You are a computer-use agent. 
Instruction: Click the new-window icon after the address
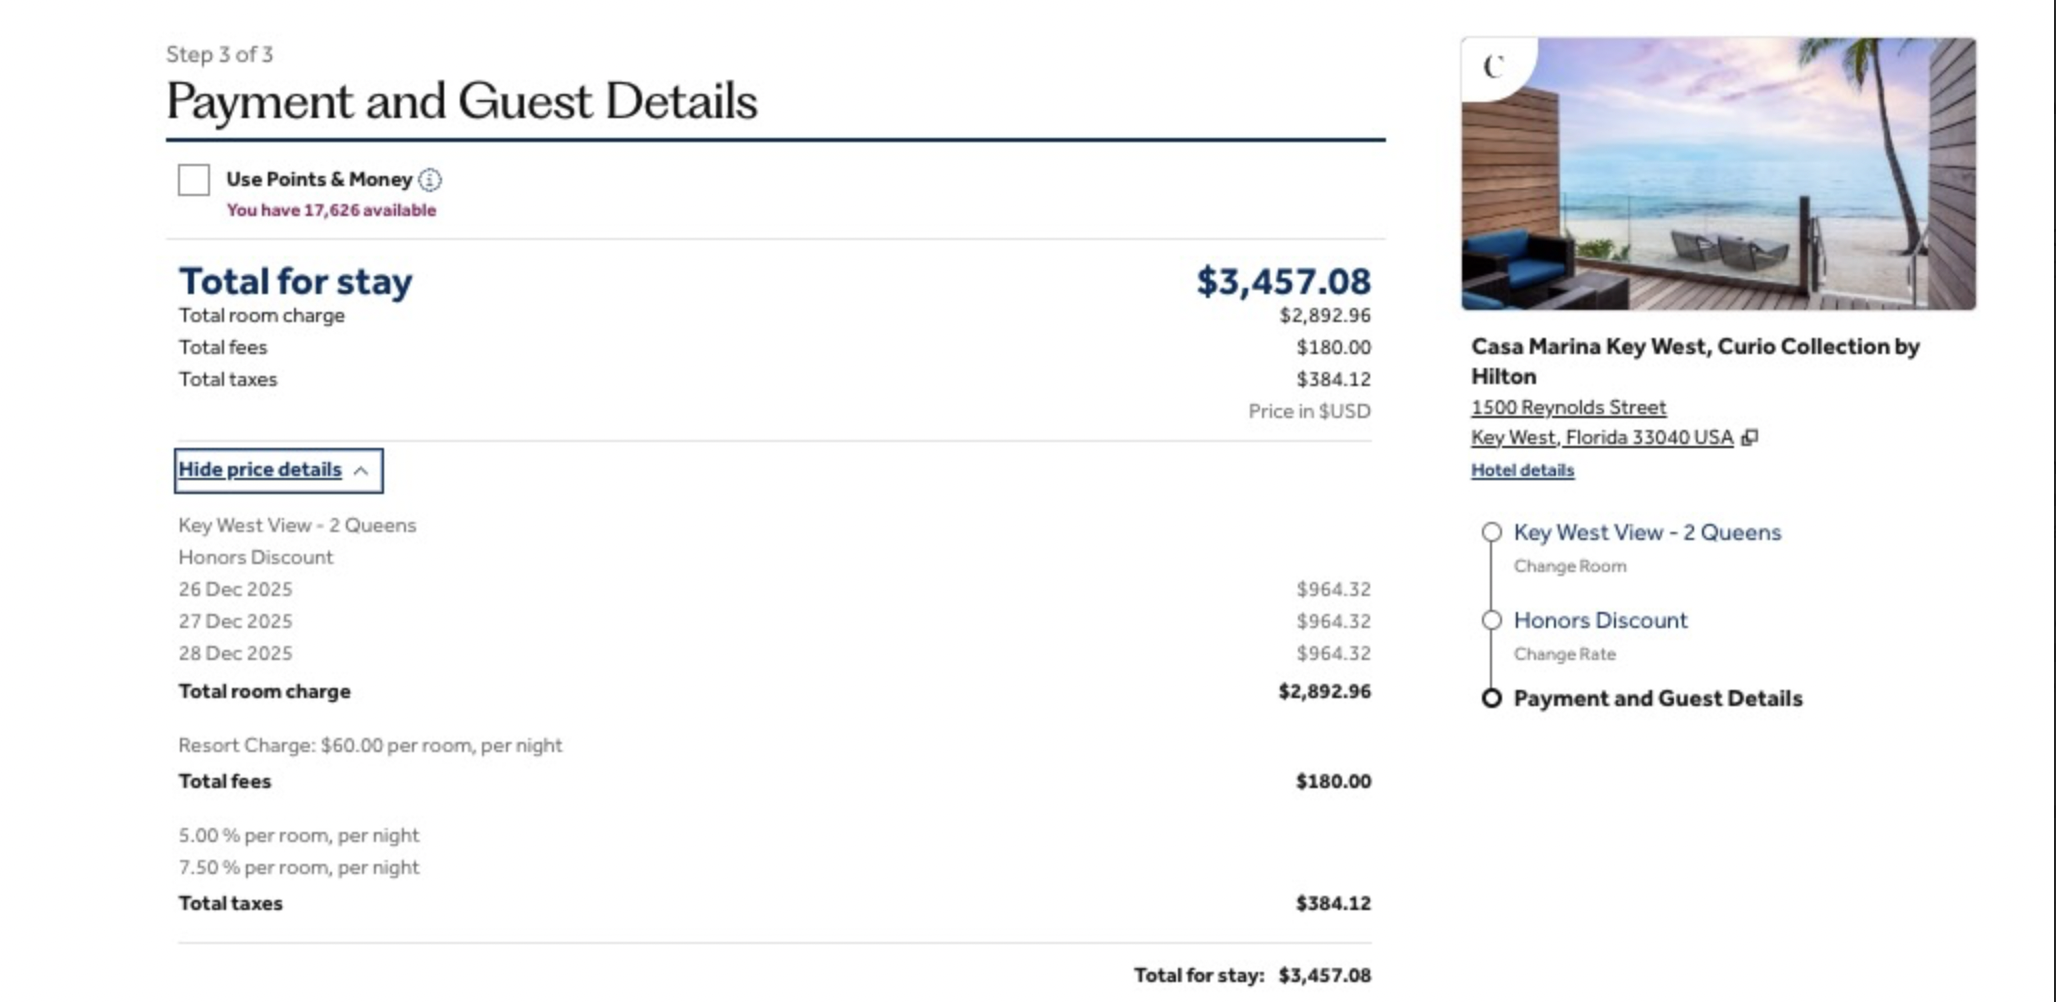pos(1749,437)
